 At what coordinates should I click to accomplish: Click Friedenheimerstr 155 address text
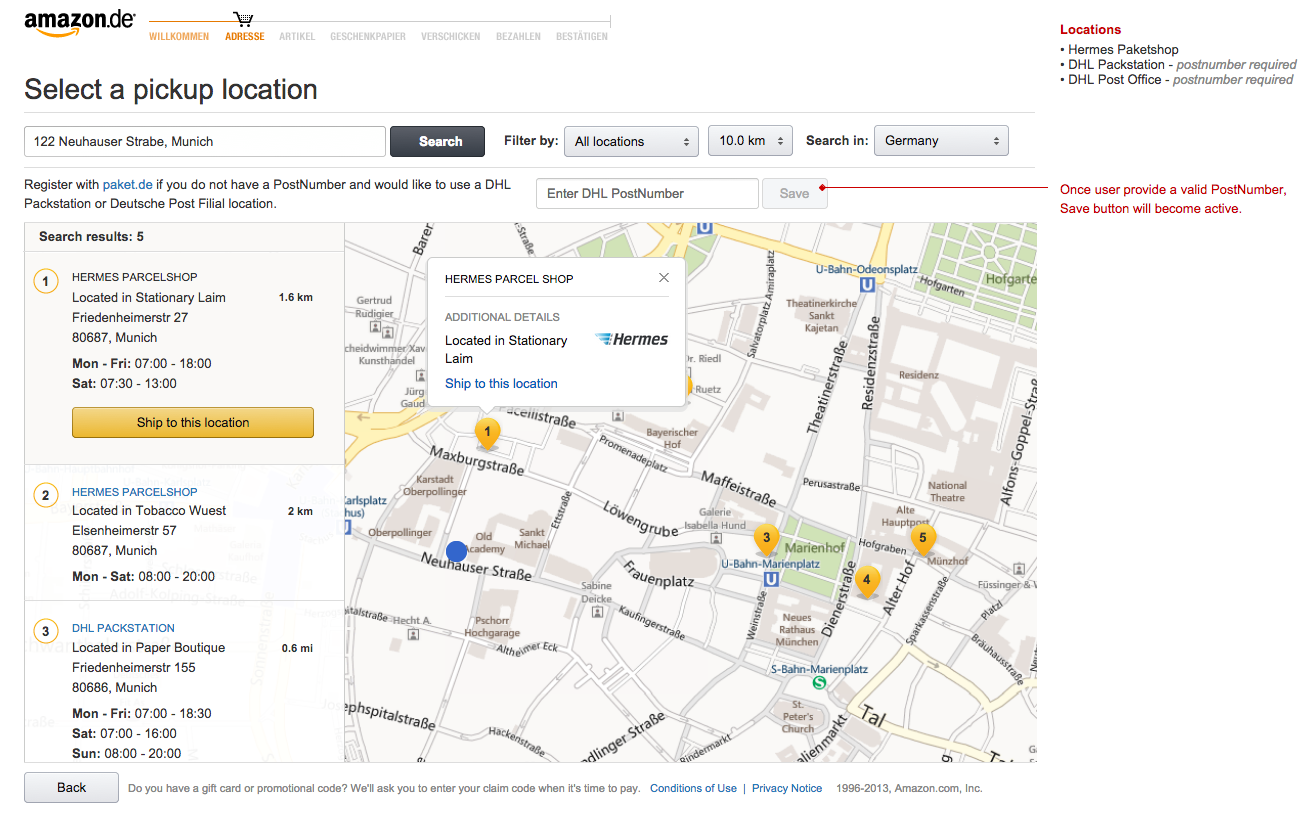coord(134,667)
